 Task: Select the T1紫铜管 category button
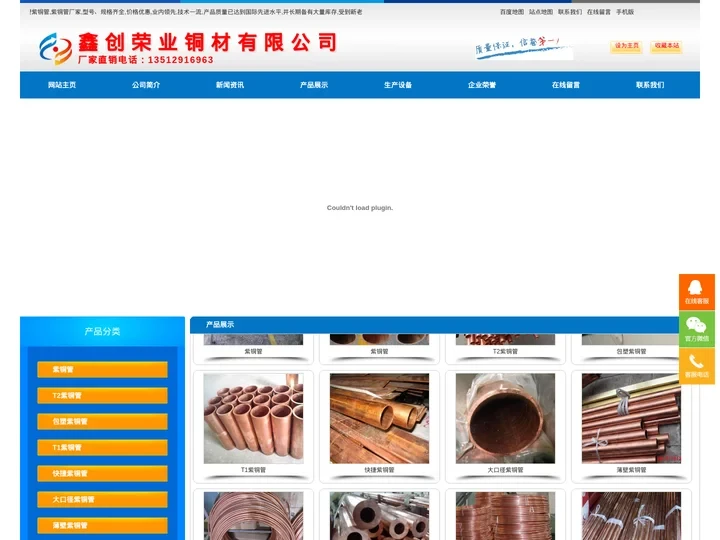[x=102, y=447]
